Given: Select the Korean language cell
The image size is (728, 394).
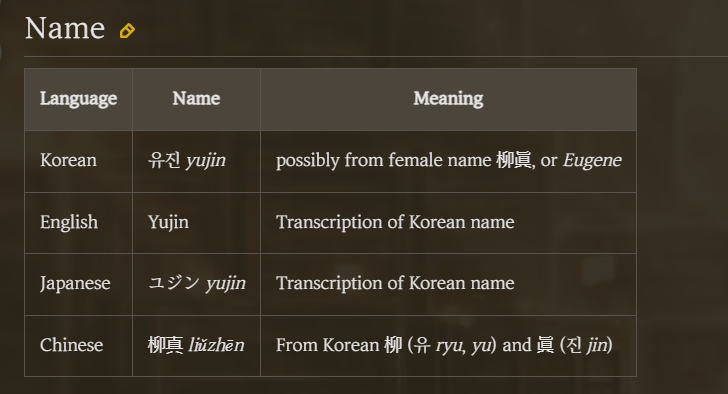Looking at the screenshot, I should coord(78,161).
